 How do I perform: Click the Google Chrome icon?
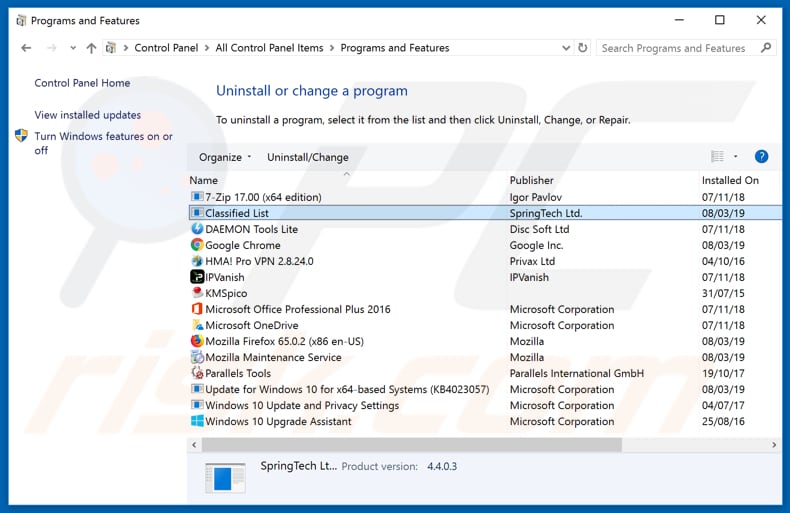tap(197, 245)
